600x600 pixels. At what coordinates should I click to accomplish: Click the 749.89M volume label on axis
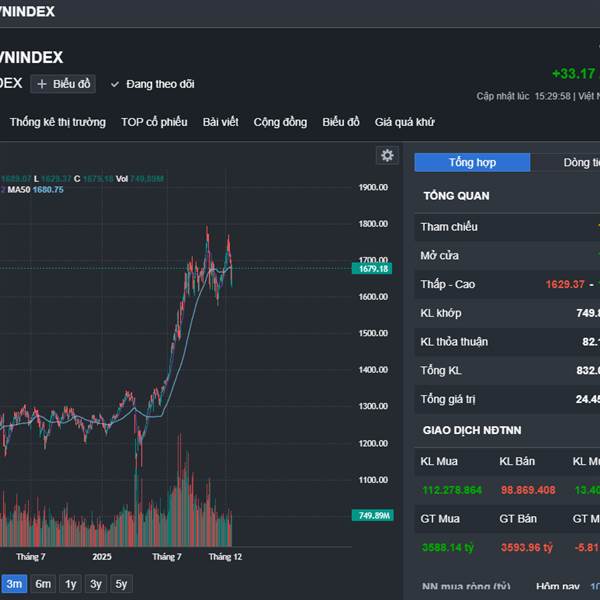tap(371, 515)
